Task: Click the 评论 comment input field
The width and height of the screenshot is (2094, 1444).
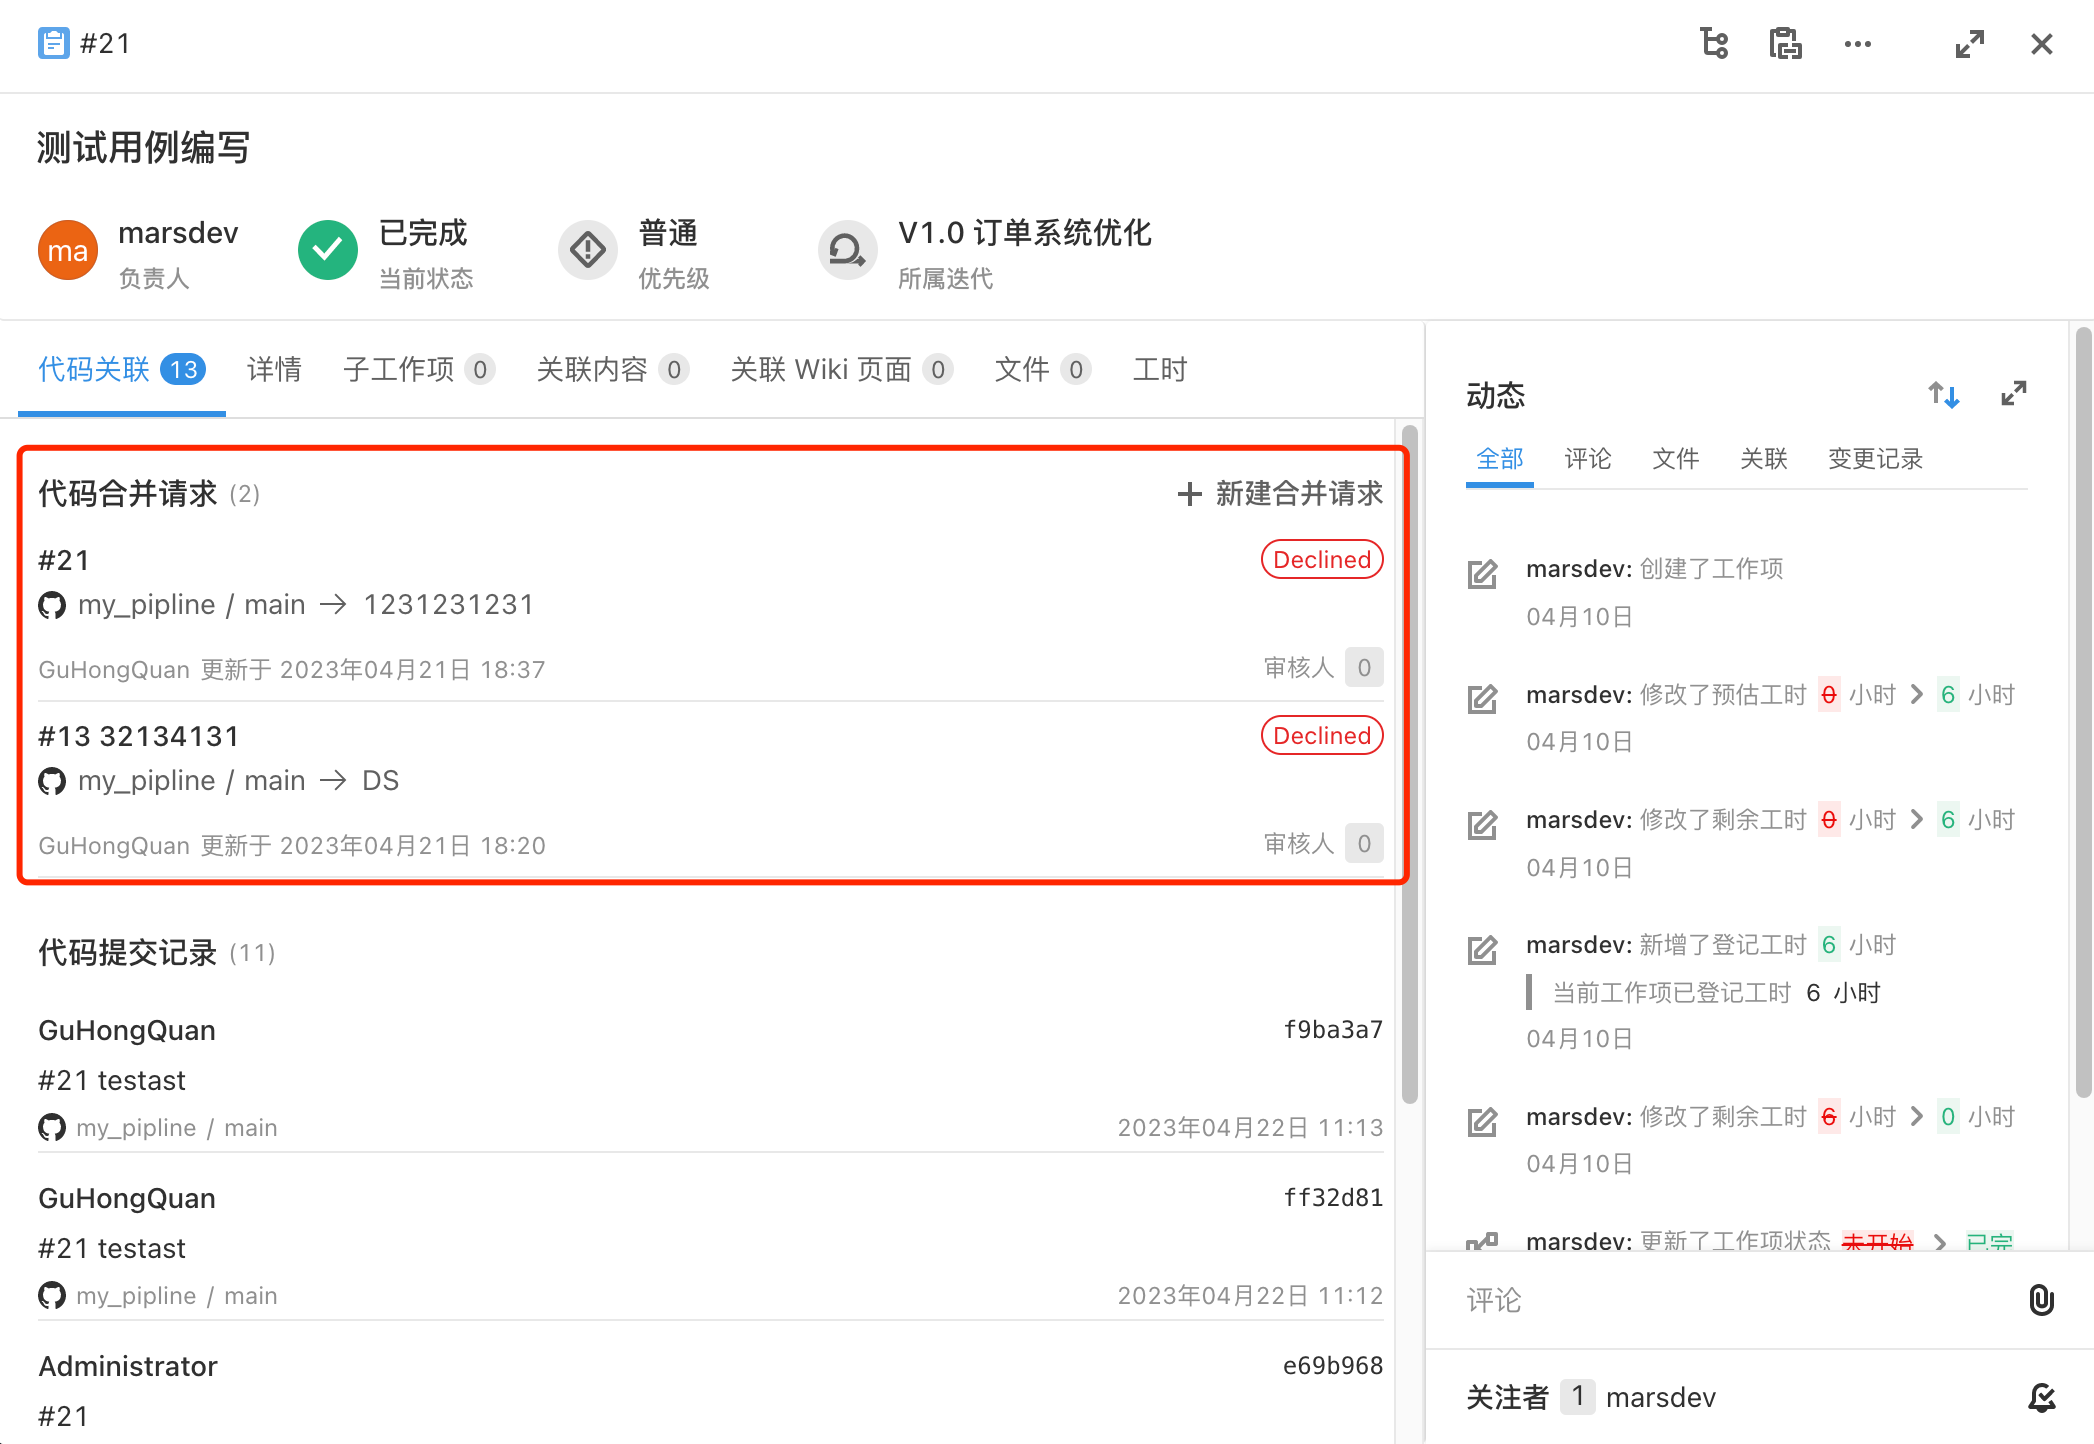Action: tap(1735, 1300)
